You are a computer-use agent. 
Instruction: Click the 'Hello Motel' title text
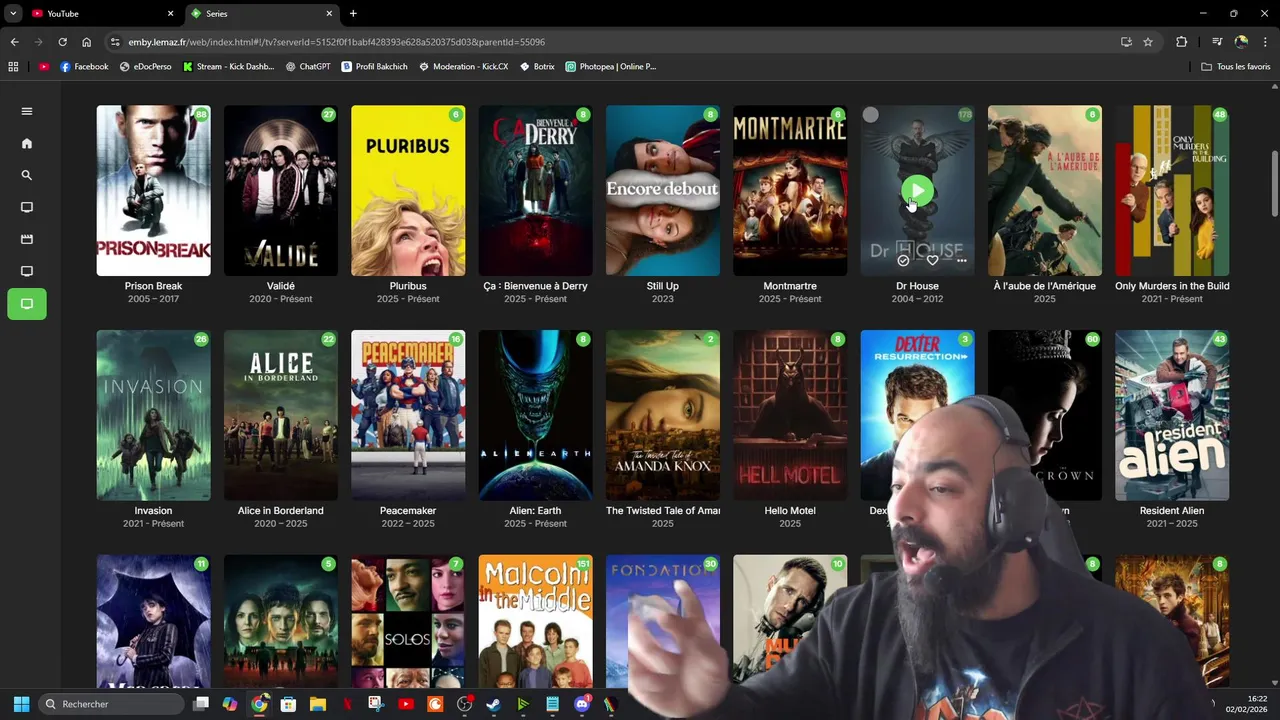click(x=790, y=511)
